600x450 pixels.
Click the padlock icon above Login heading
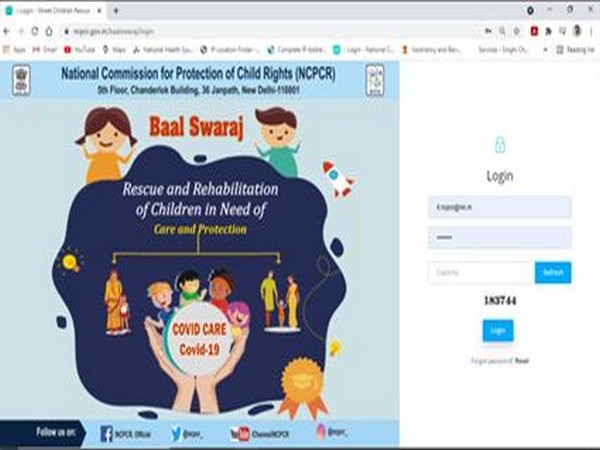500,145
